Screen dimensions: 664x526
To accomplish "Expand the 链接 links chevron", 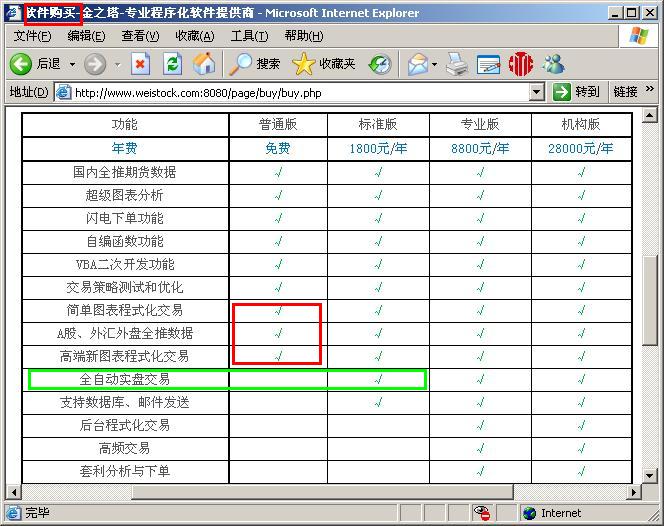I will [x=650, y=89].
